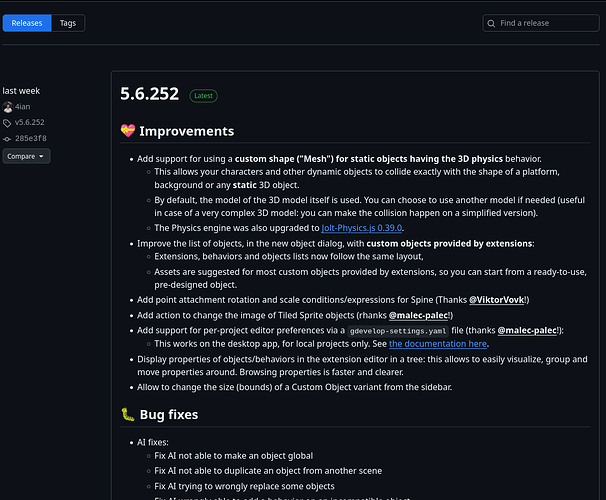Expand the Compare dropdown
This screenshot has width=606, height=500.
click(x=25, y=156)
